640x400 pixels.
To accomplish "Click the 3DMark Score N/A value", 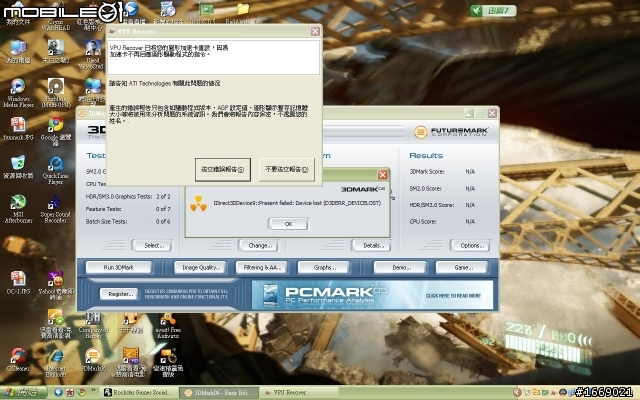I will click(470, 172).
